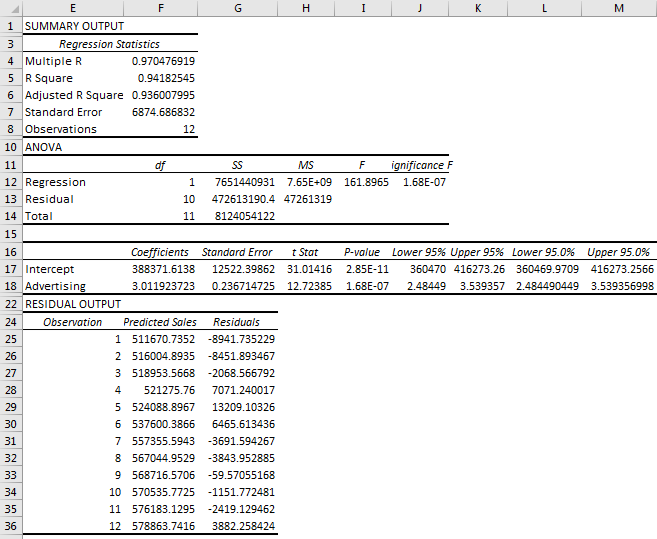Click the Coefficients heading cell
This screenshot has width=657, height=539.
(x=160, y=252)
